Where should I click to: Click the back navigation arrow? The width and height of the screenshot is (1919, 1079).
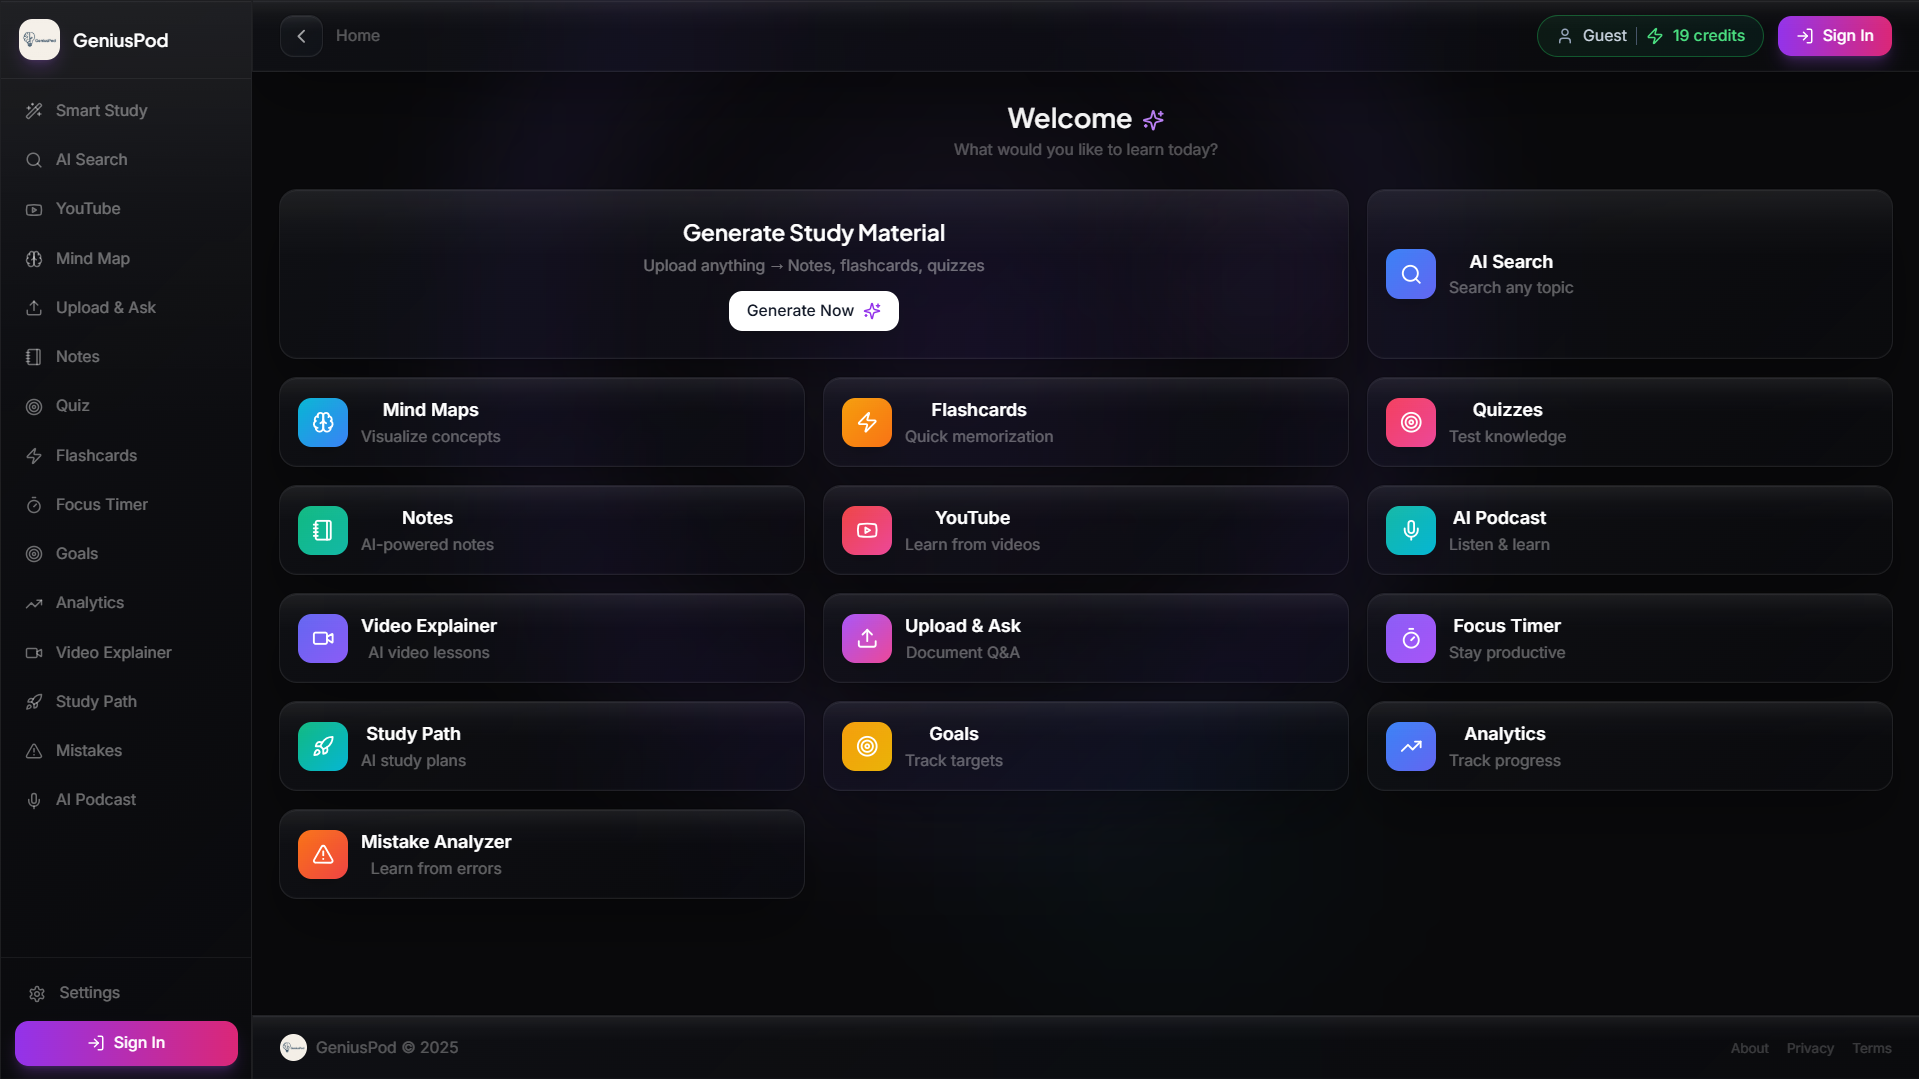[x=301, y=35]
